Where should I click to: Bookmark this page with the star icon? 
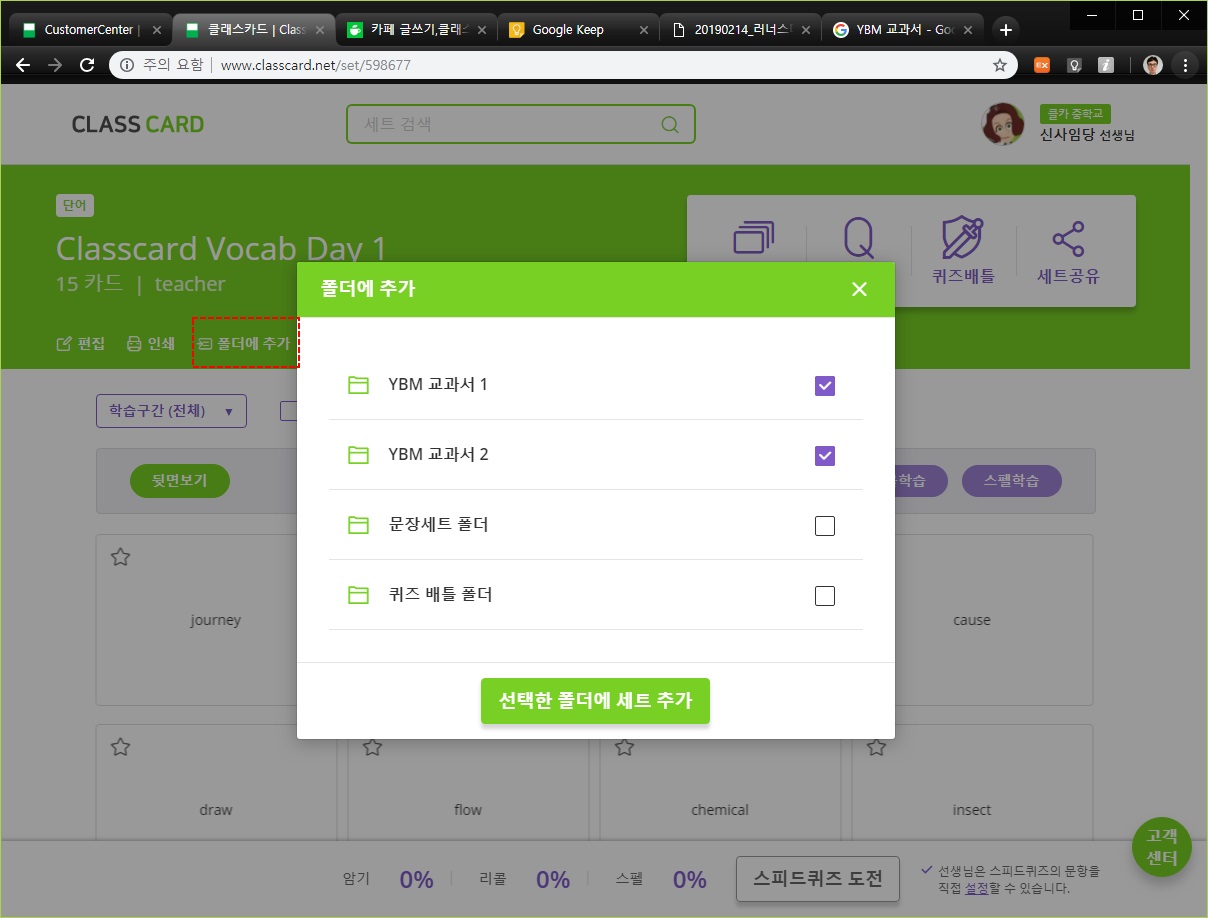point(999,65)
